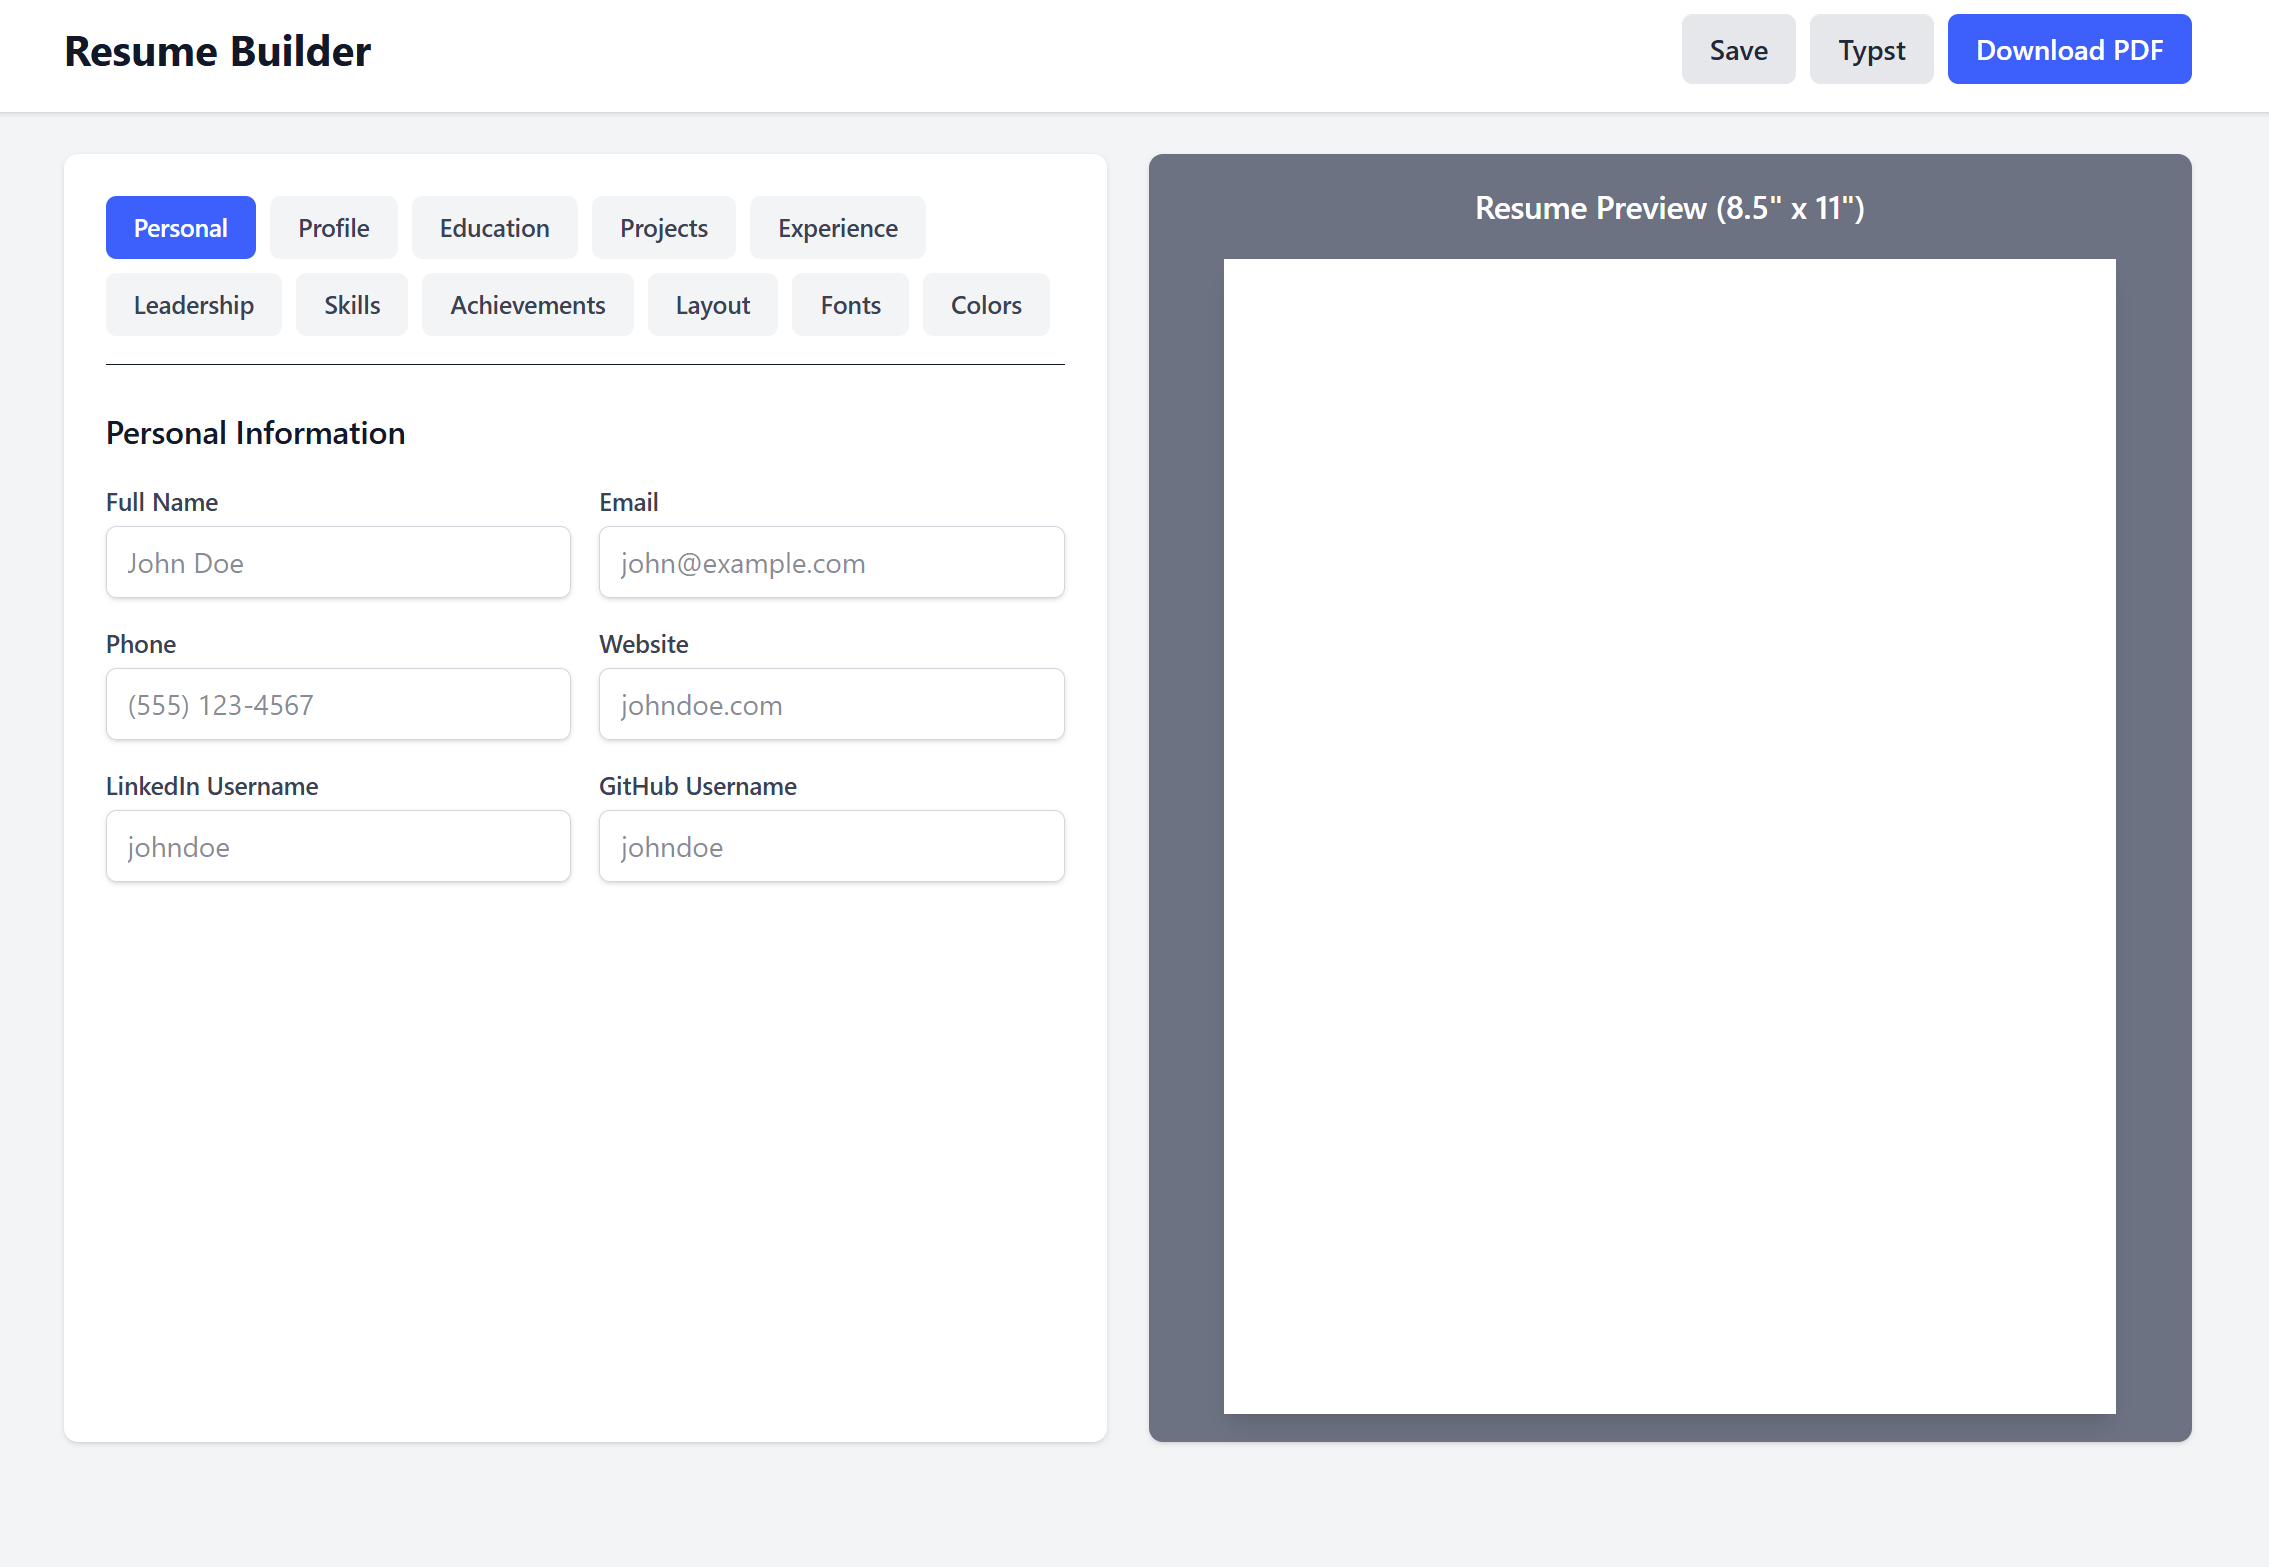
Task: Switch to the Achievements tab
Action: (x=528, y=305)
